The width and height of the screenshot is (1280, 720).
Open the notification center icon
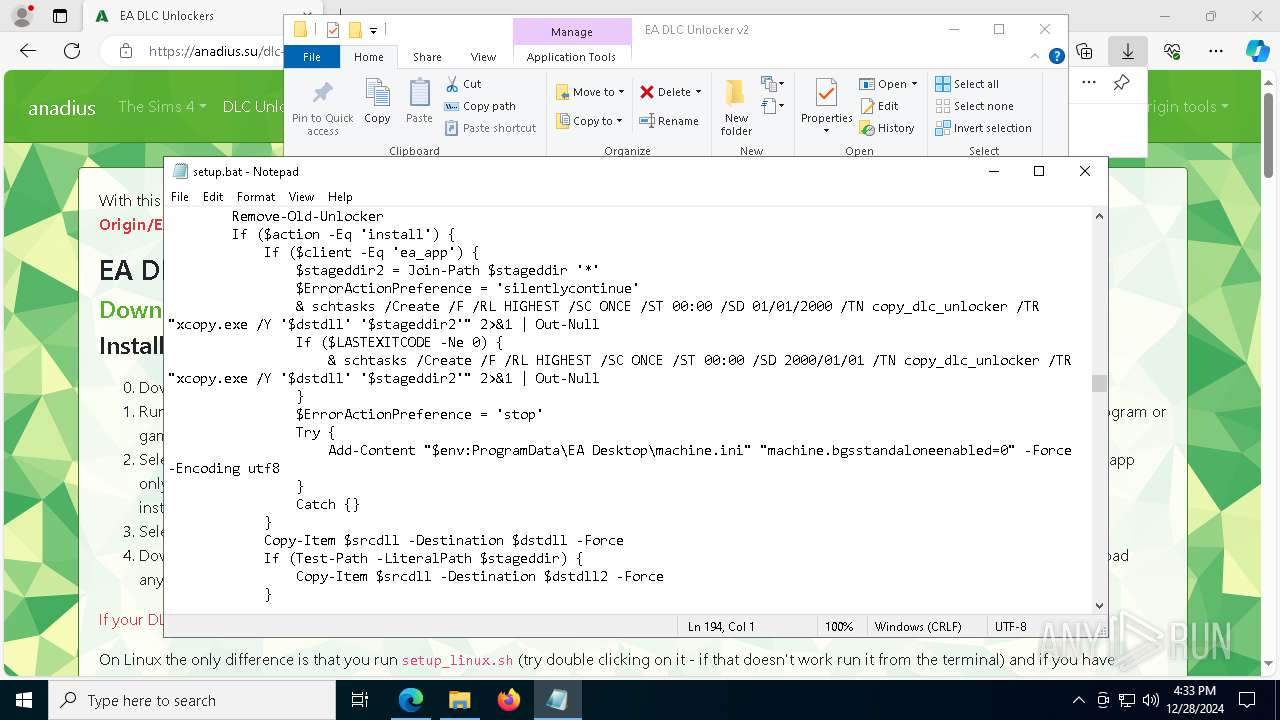pos(1247,700)
